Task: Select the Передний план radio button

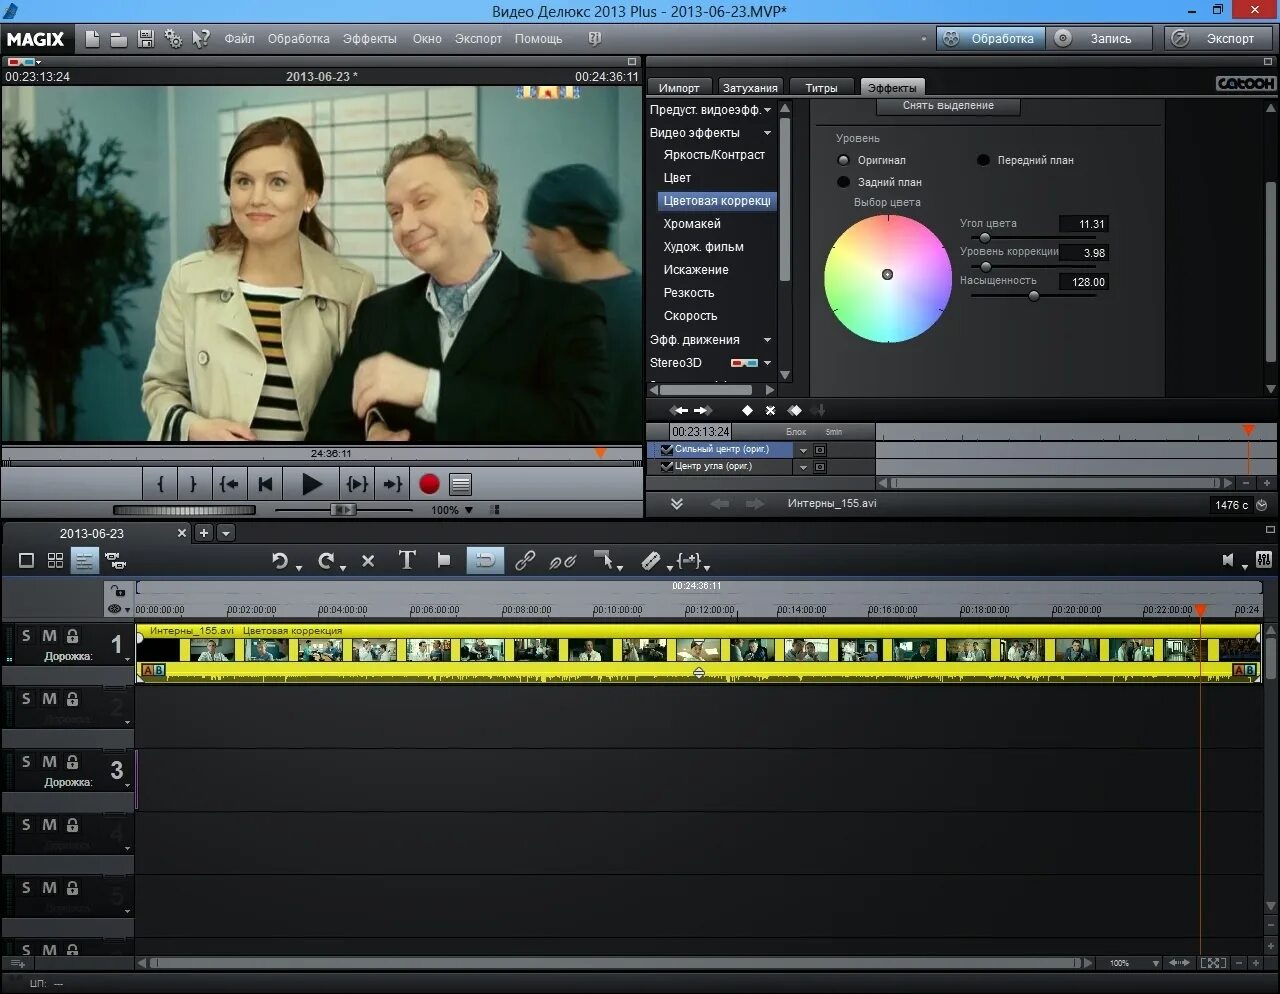Action: coord(983,160)
